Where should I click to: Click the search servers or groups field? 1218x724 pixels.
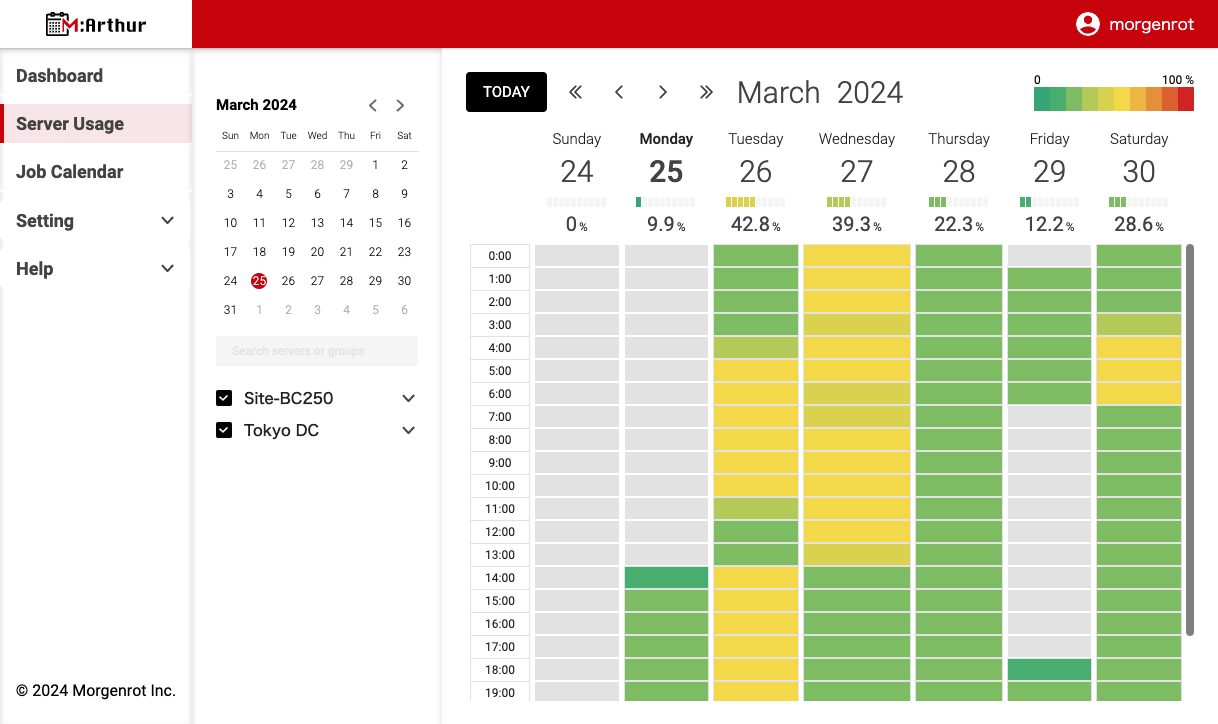point(316,351)
